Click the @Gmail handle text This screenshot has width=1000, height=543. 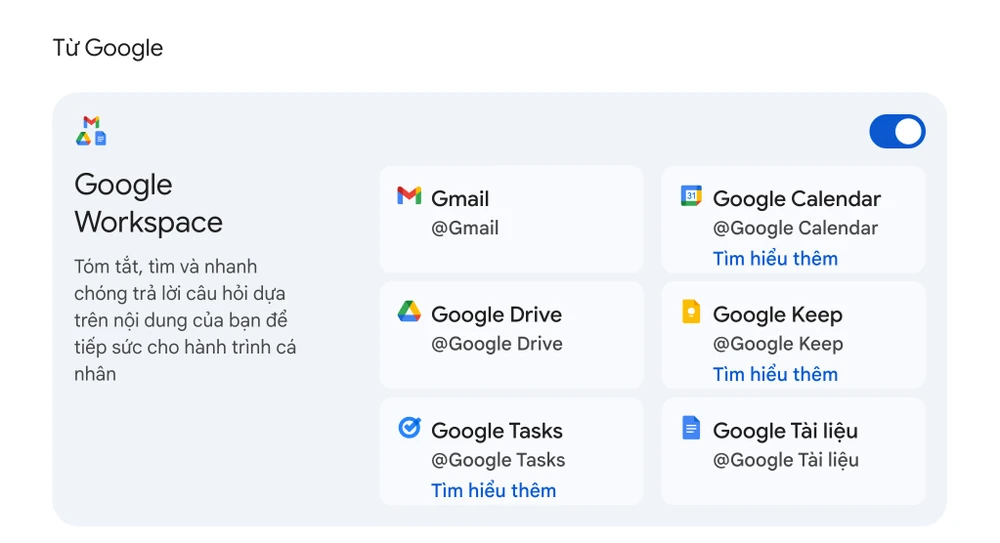(x=464, y=228)
